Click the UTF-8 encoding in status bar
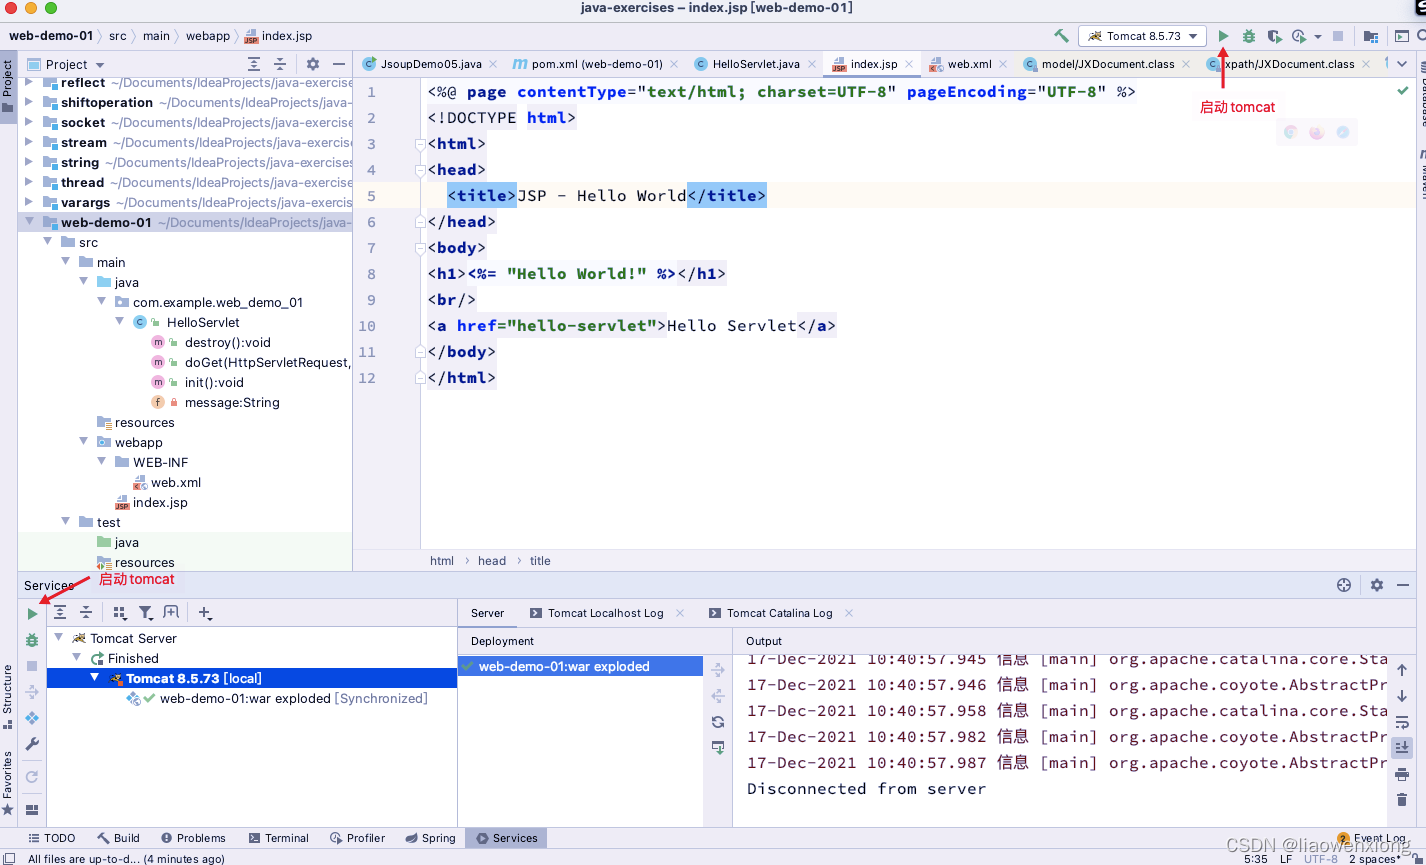This screenshot has width=1426, height=865. coord(1320,859)
